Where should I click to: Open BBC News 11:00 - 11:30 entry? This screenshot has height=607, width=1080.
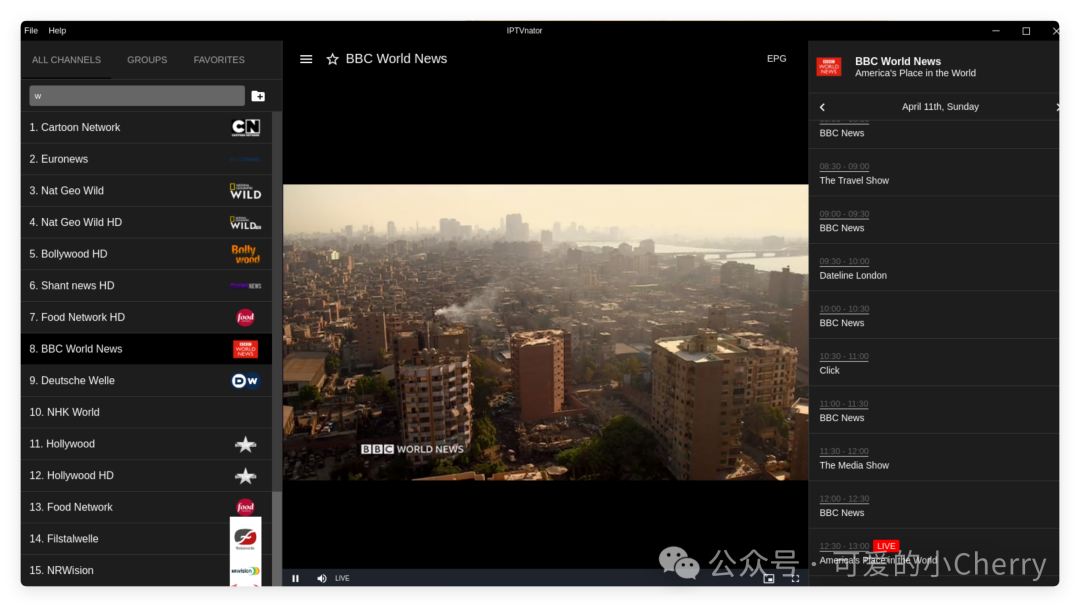tap(933, 411)
